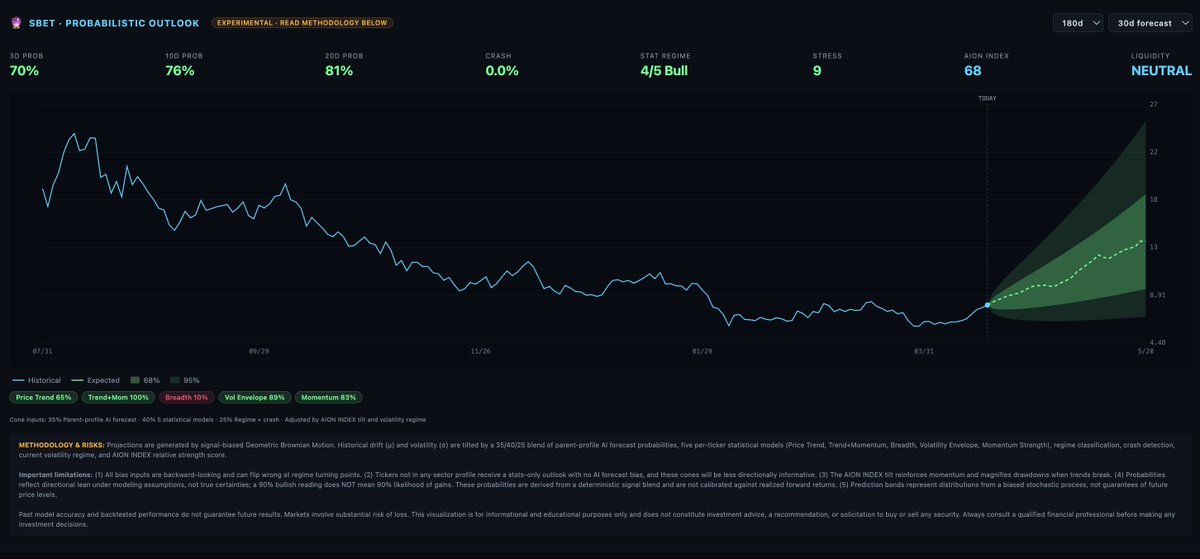Click the crystal ball icon beside SBET title

click(x=16, y=22)
